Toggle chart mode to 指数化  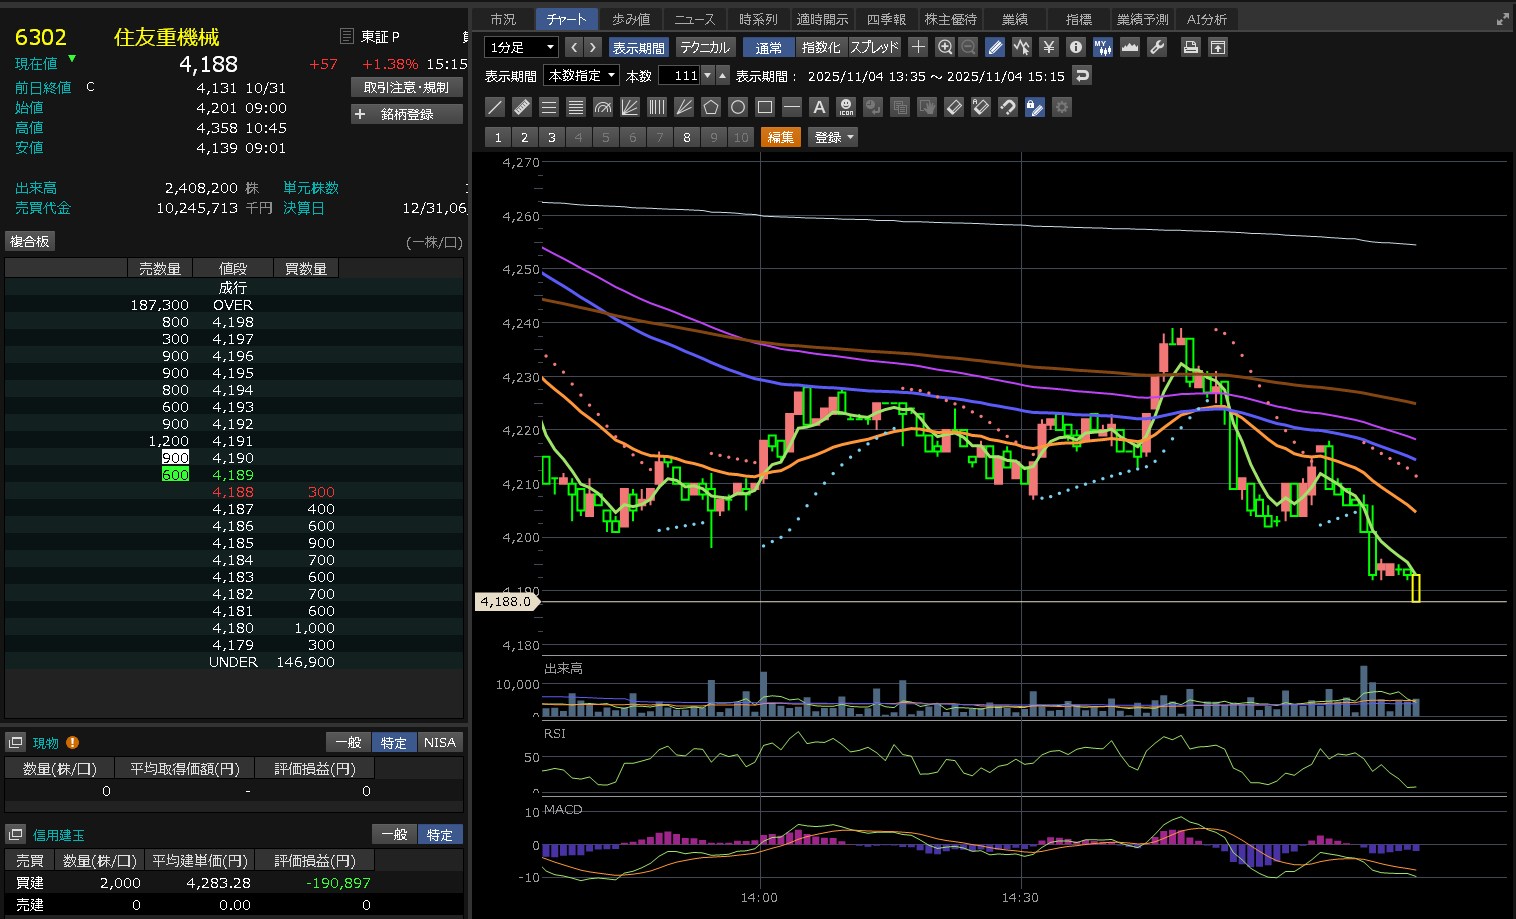coord(821,47)
